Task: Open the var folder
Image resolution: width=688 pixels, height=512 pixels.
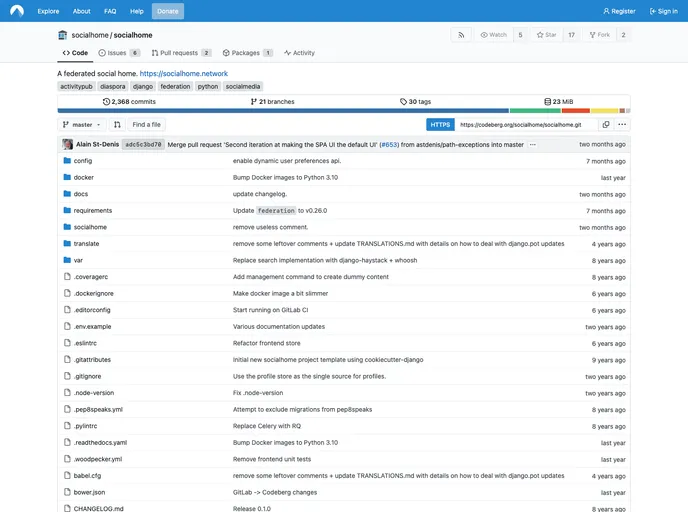Action: pos(78,260)
